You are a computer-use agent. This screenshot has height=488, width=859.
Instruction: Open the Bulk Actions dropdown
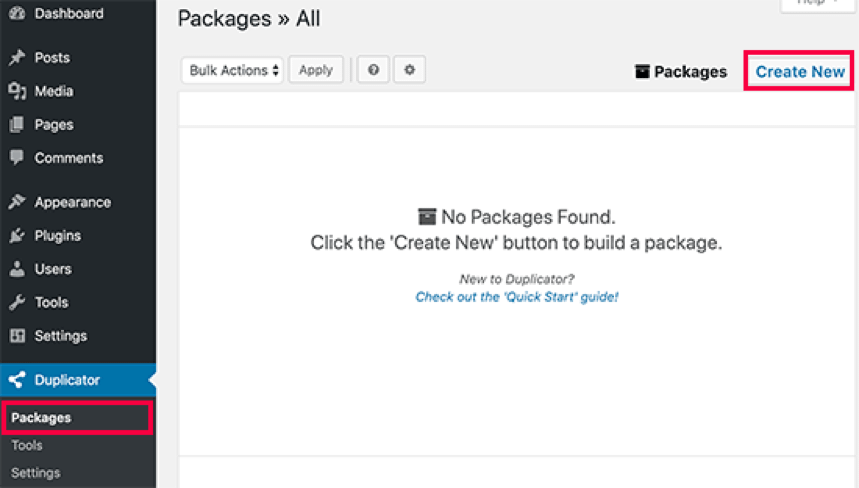tap(233, 70)
